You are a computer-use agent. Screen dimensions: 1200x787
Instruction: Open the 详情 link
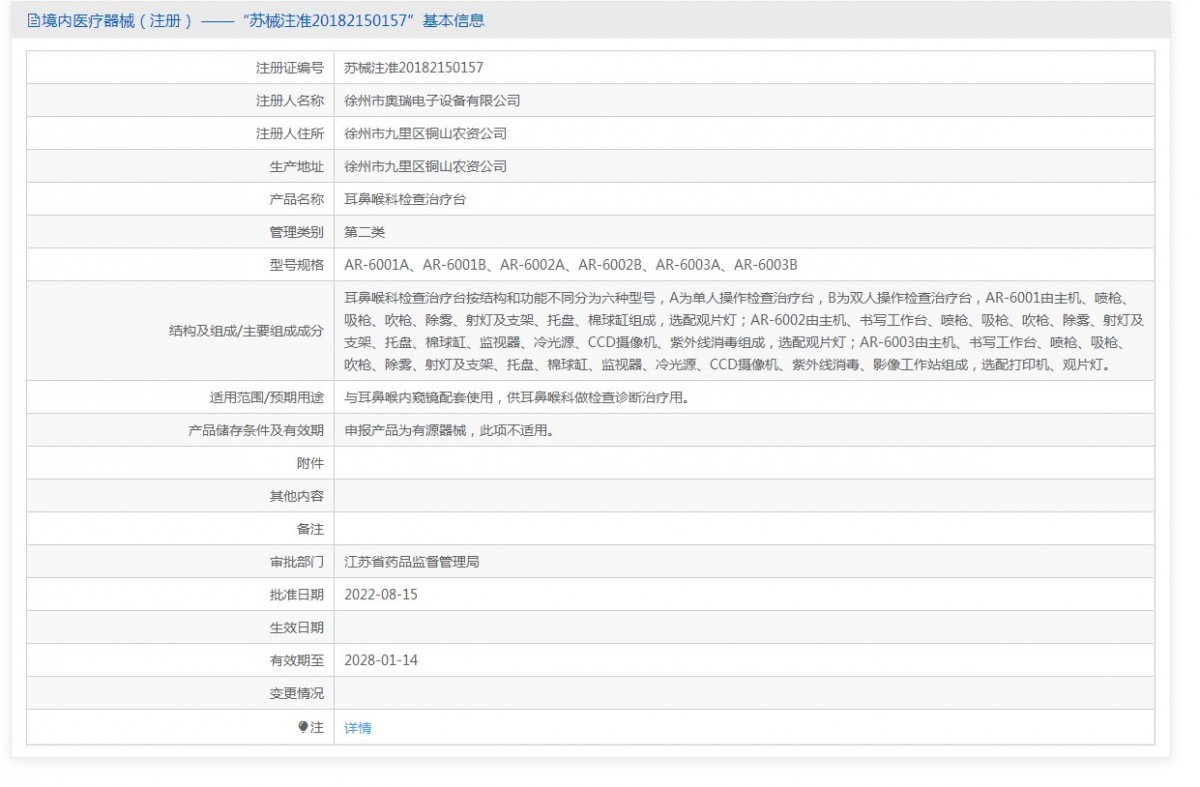point(357,728)
